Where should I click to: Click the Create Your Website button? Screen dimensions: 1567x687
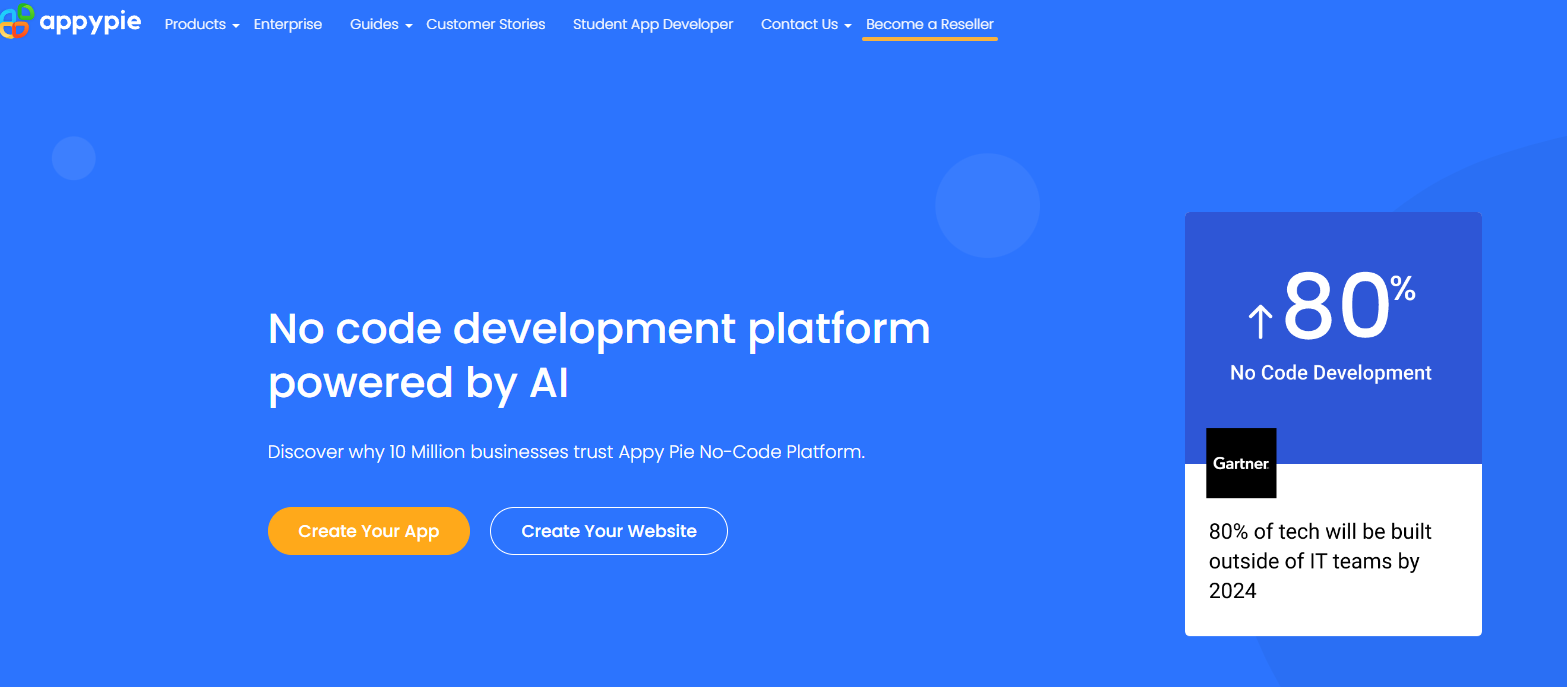[608, 531]
